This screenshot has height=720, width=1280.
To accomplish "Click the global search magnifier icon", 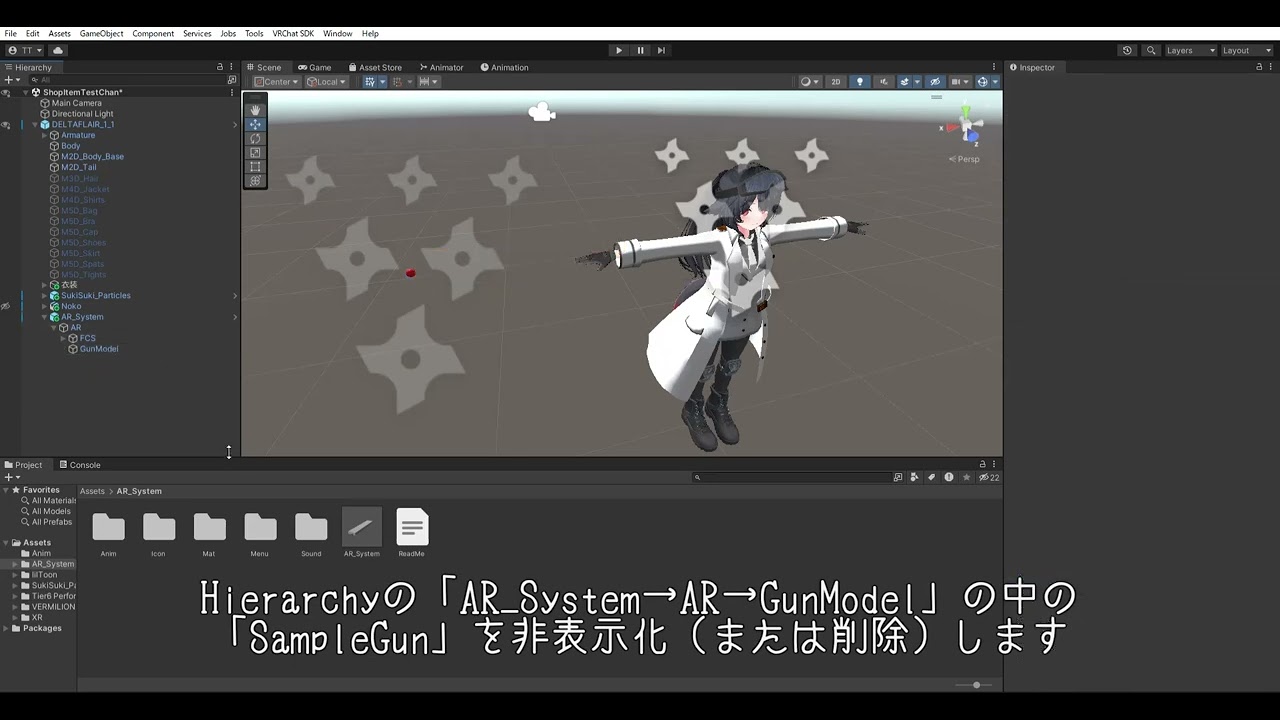I will [1151, 50].
